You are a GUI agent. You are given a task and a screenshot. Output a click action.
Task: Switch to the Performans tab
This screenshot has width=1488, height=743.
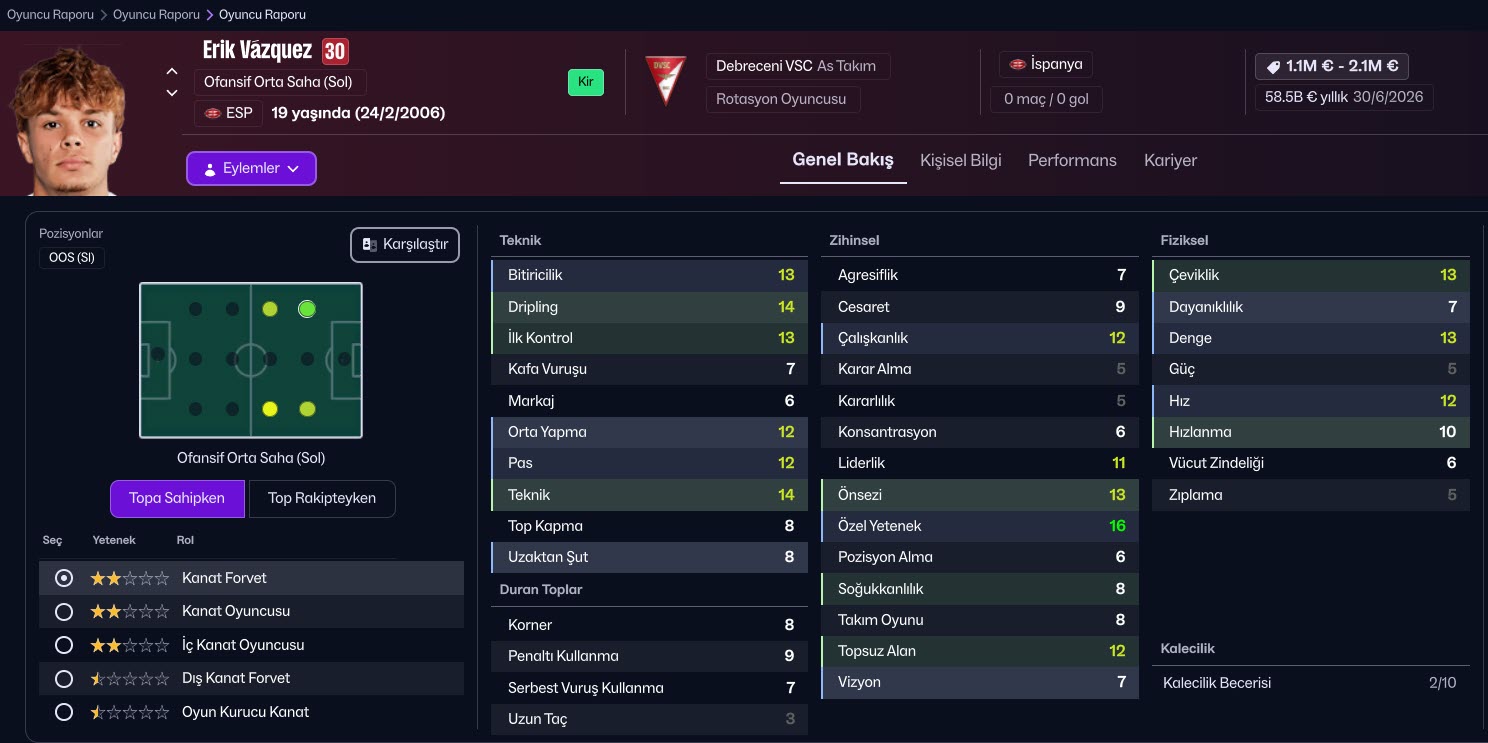tap(1072, 160)
